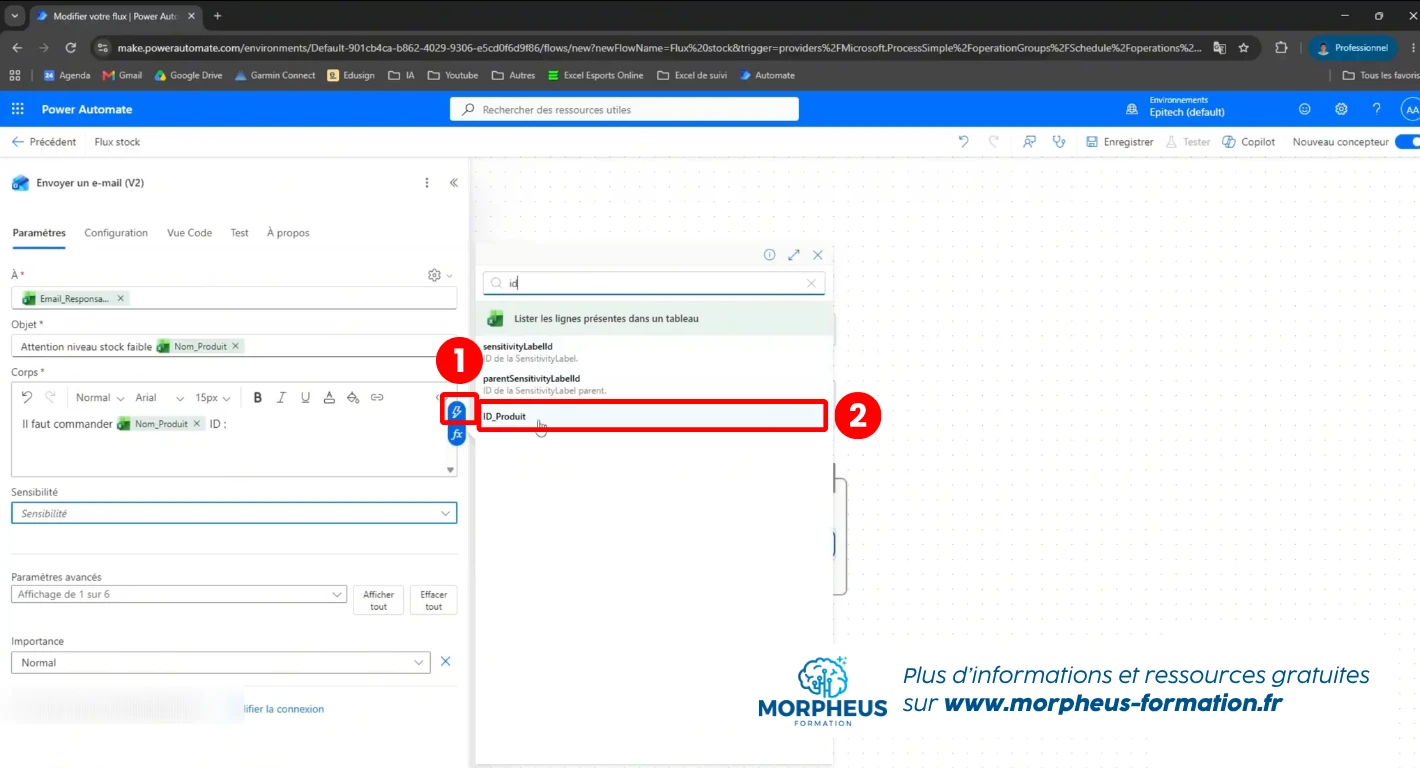Open the Vue Code tab
This screenshot has width=1420, height=768.
click(189, 233)
